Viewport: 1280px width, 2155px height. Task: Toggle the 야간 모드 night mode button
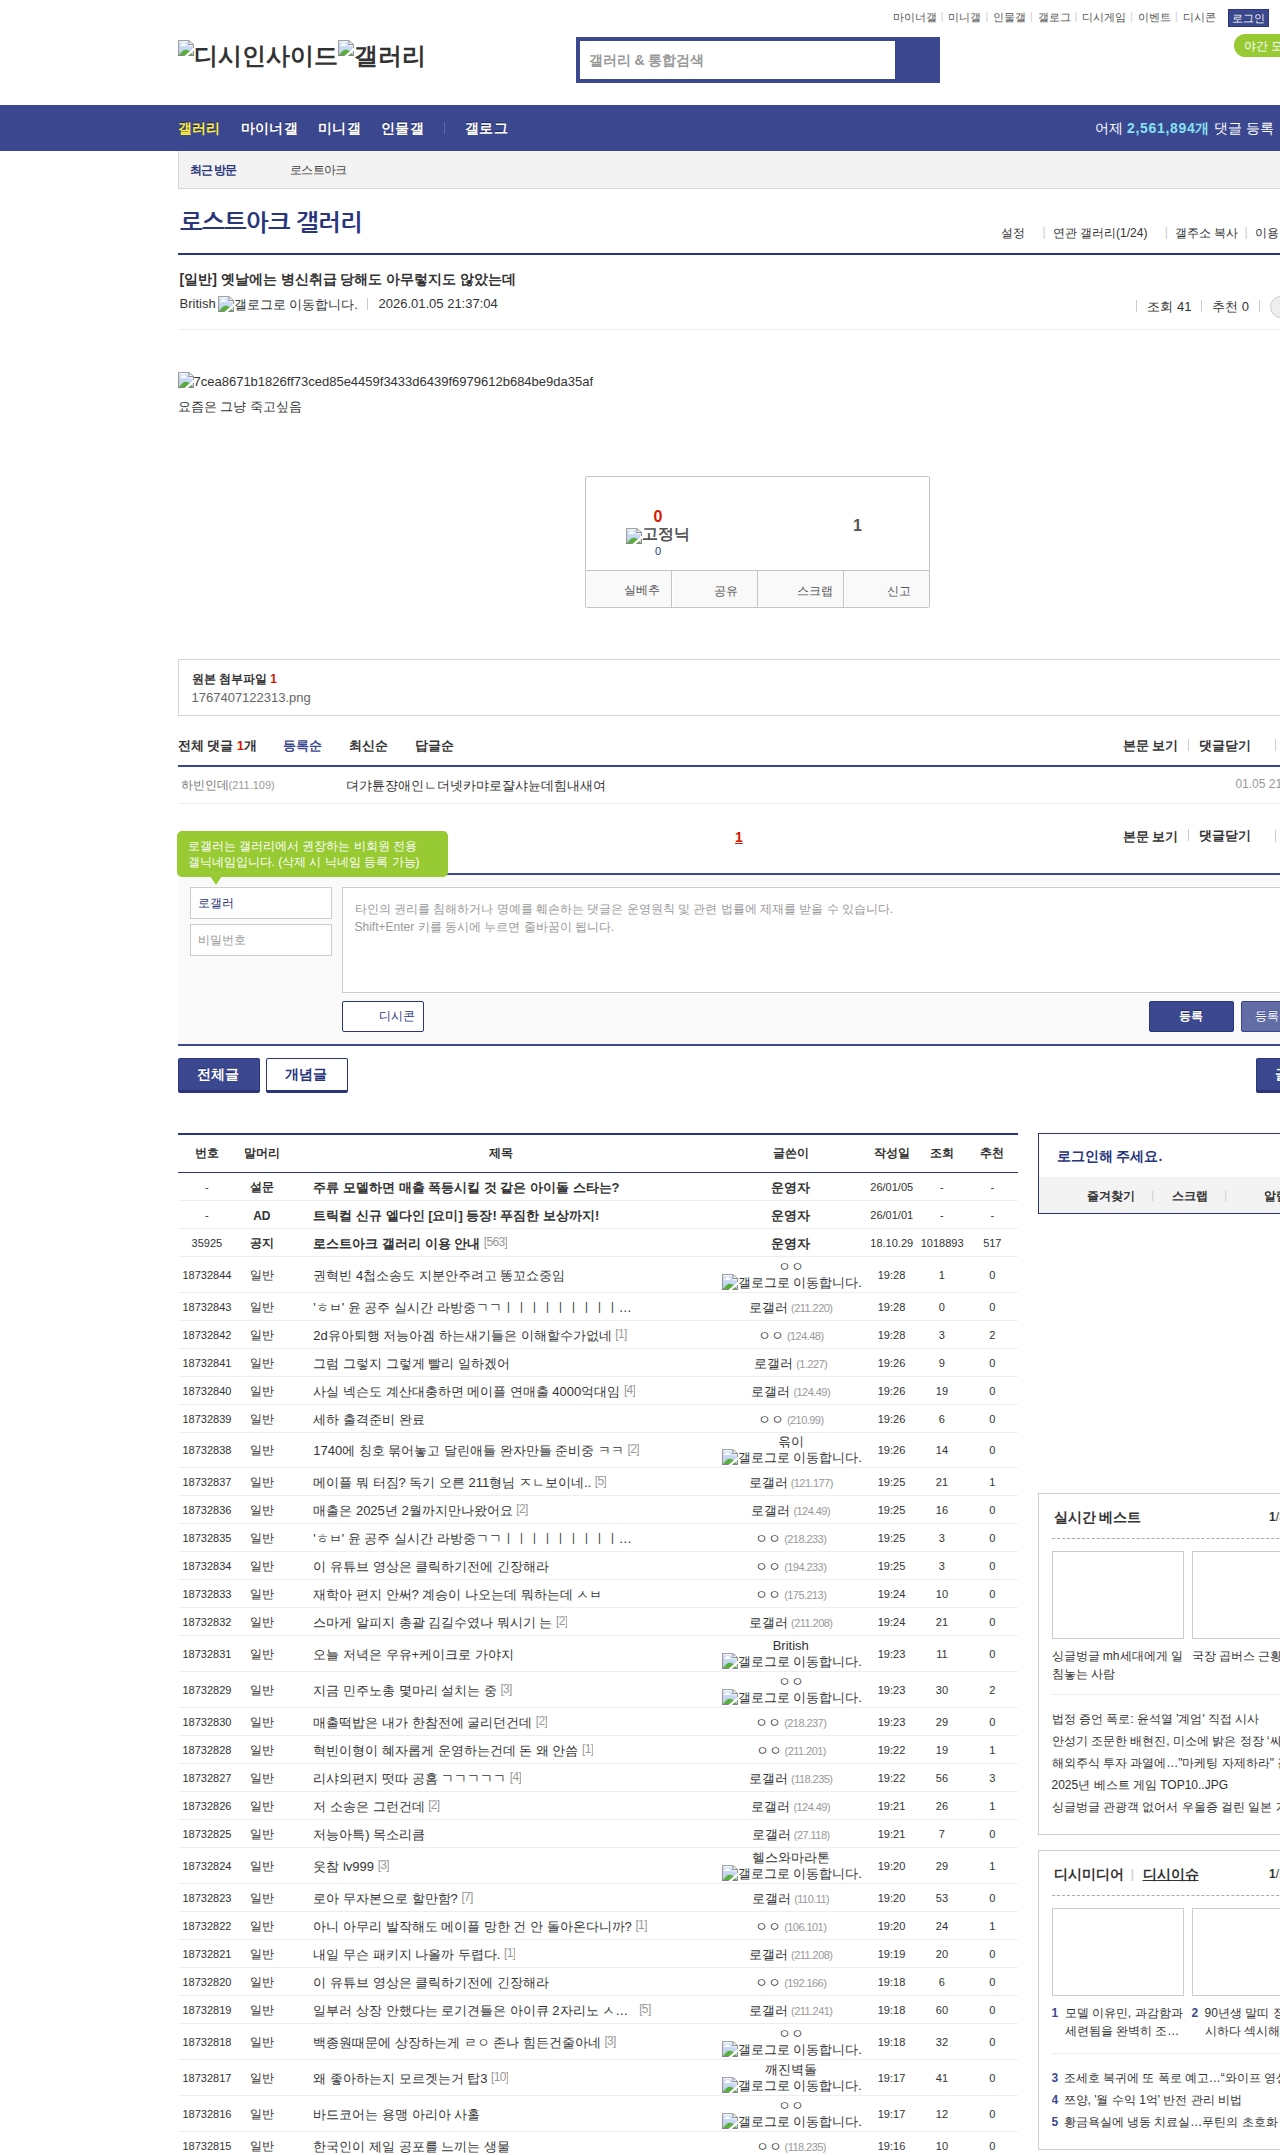pyautogui.click(x=1257, y=46)
